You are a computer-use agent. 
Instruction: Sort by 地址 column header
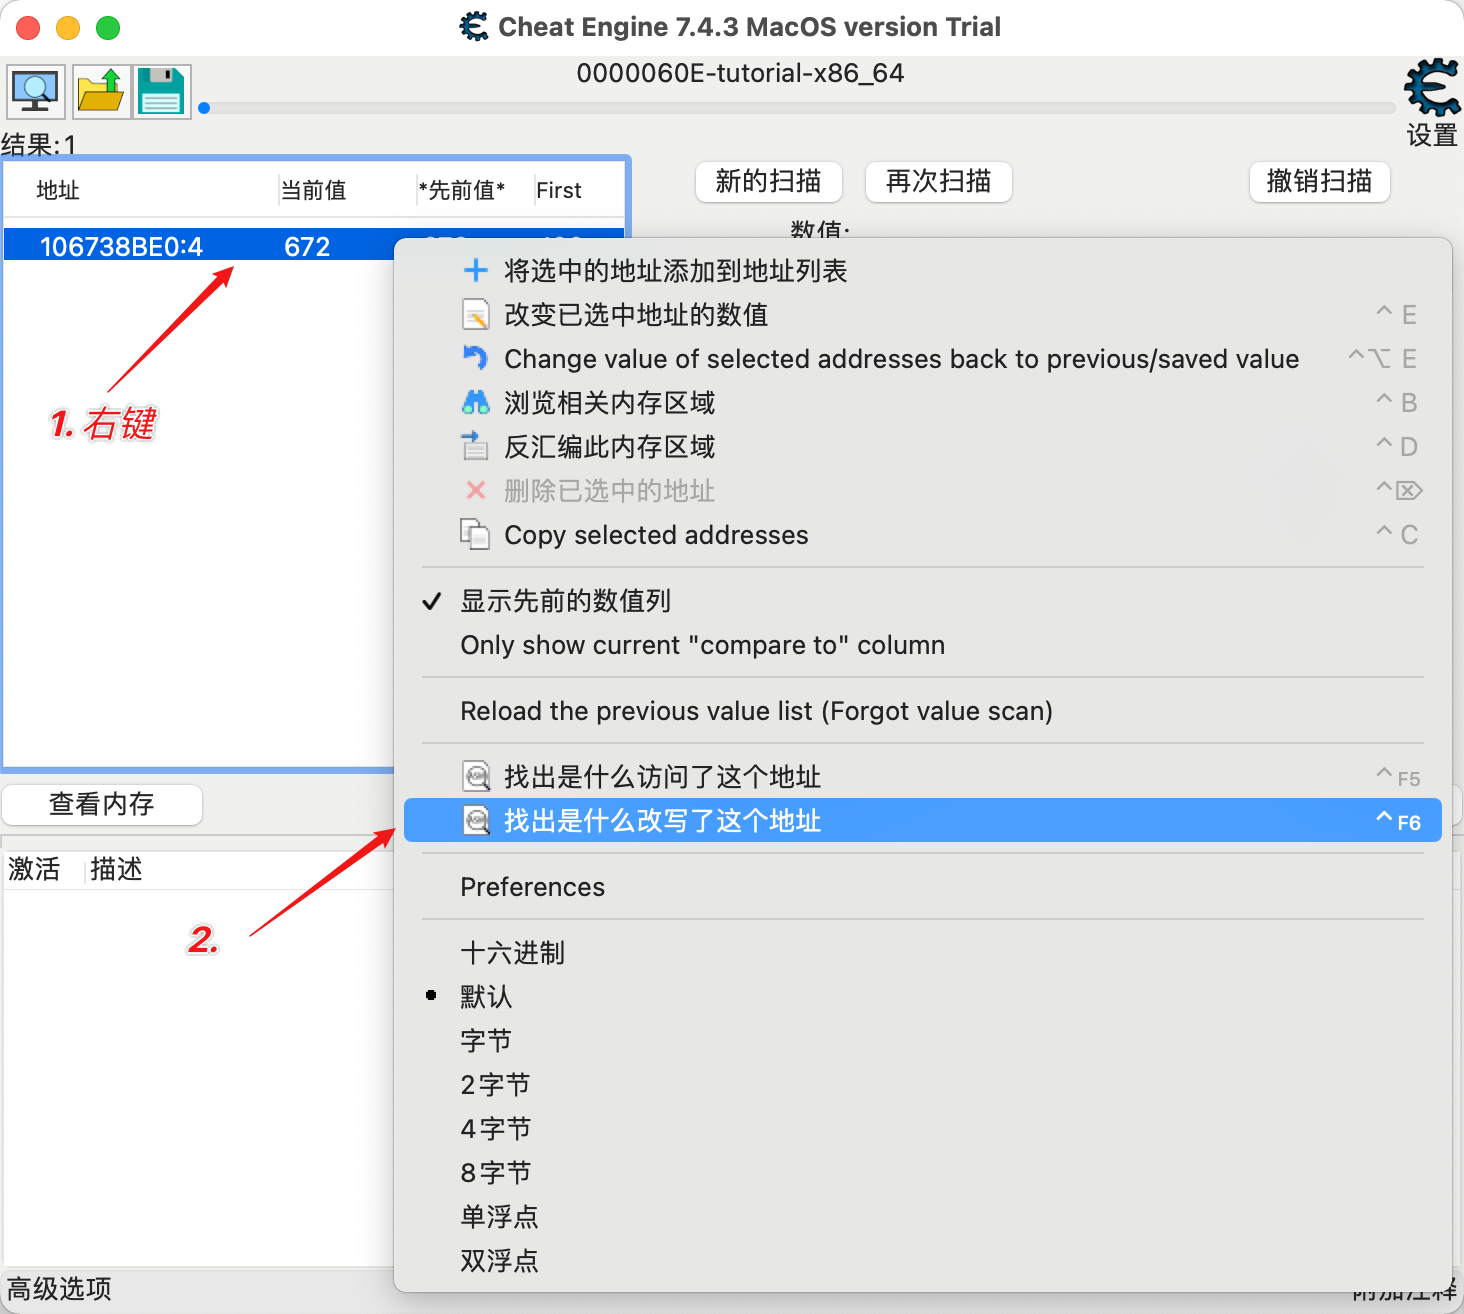tap(140, 190)
